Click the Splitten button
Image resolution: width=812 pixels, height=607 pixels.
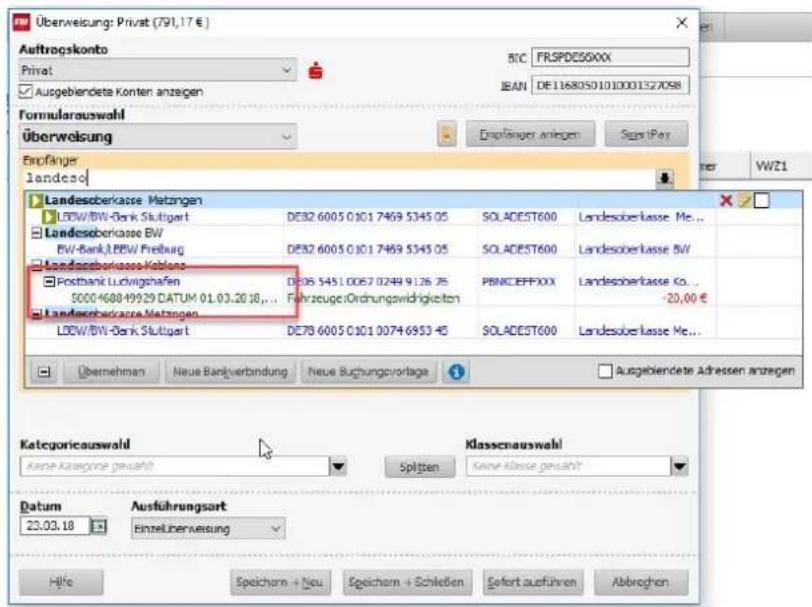[419, 467]
